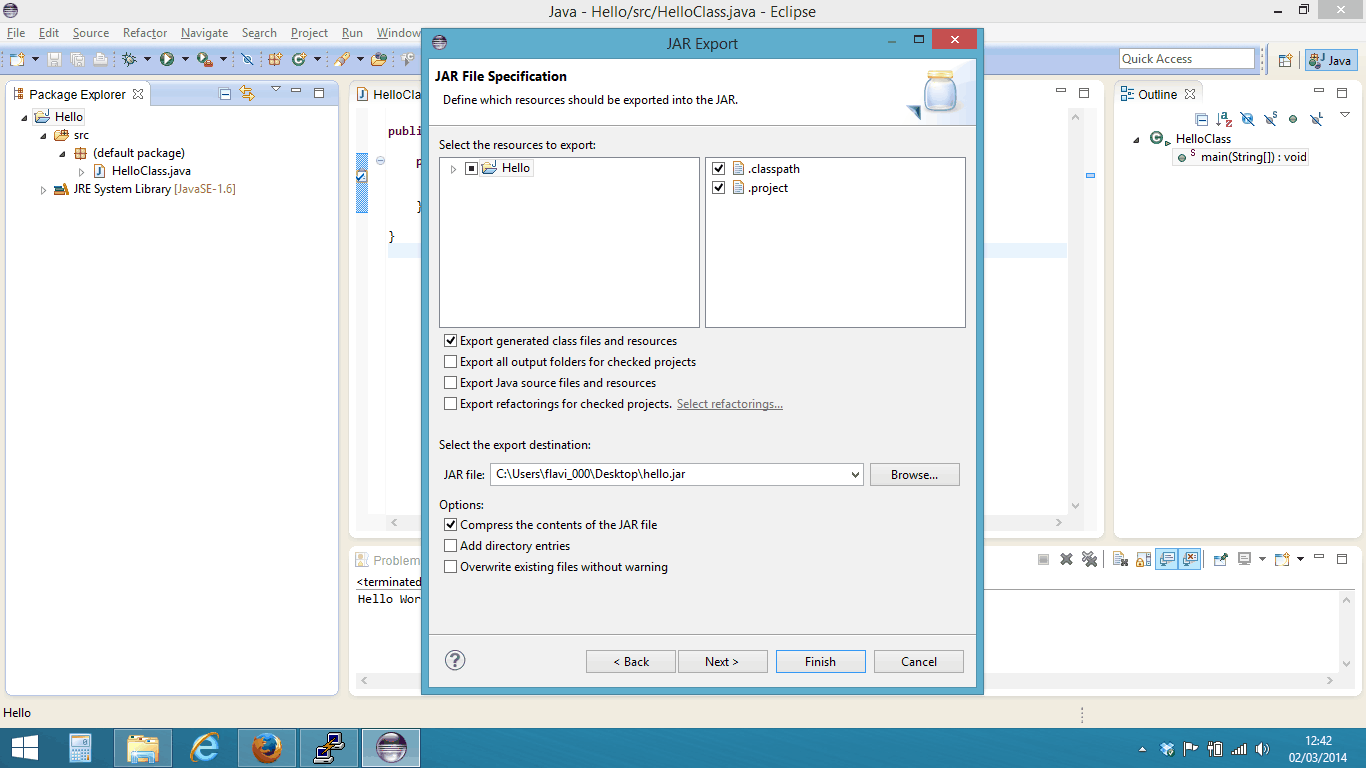Click Browse to choose JAR destination
The image size is (1366, 768).
(914, 475)
